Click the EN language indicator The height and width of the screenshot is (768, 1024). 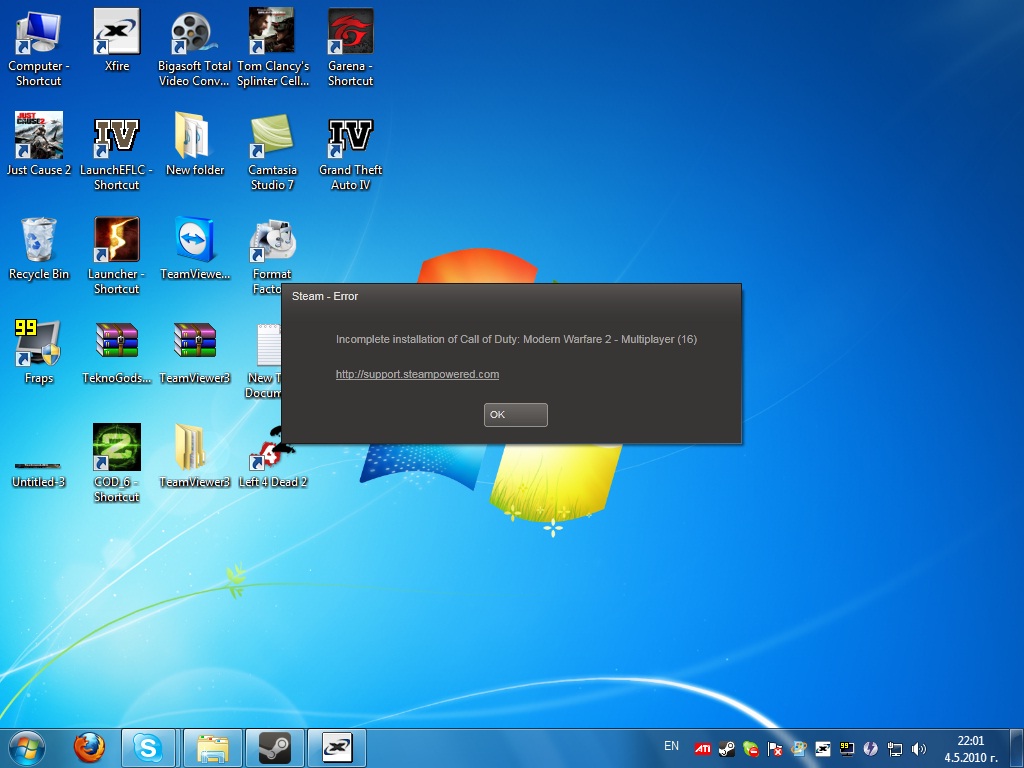[671, 746]
